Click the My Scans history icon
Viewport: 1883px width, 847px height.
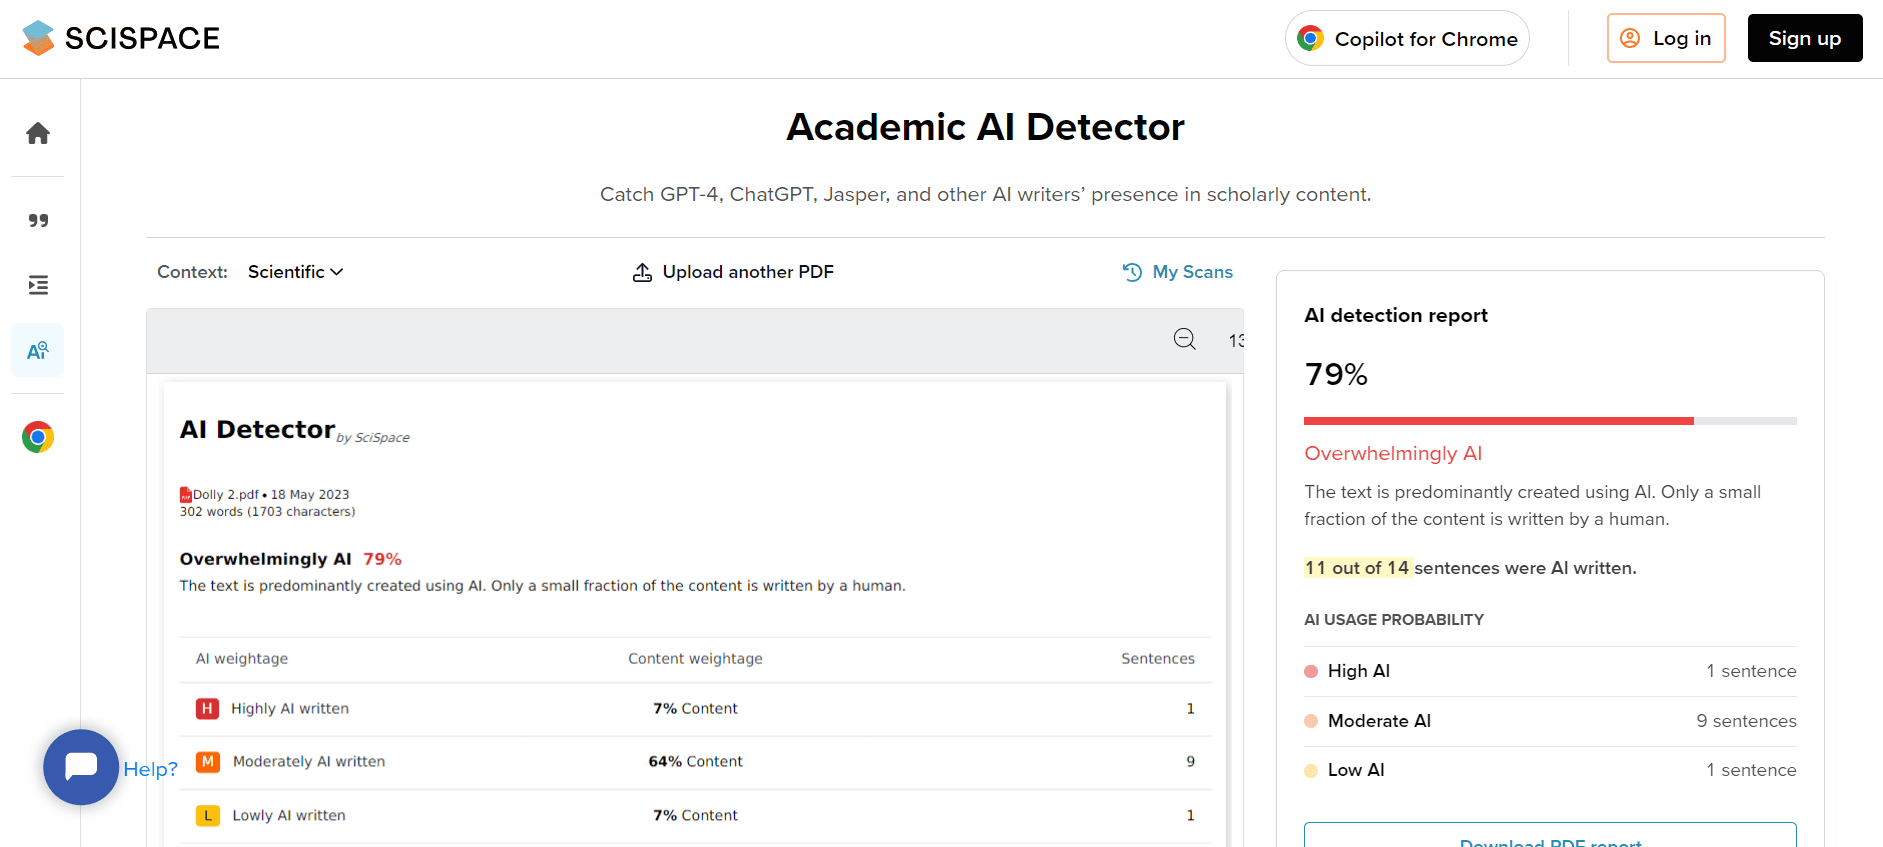click(1132, 272)
